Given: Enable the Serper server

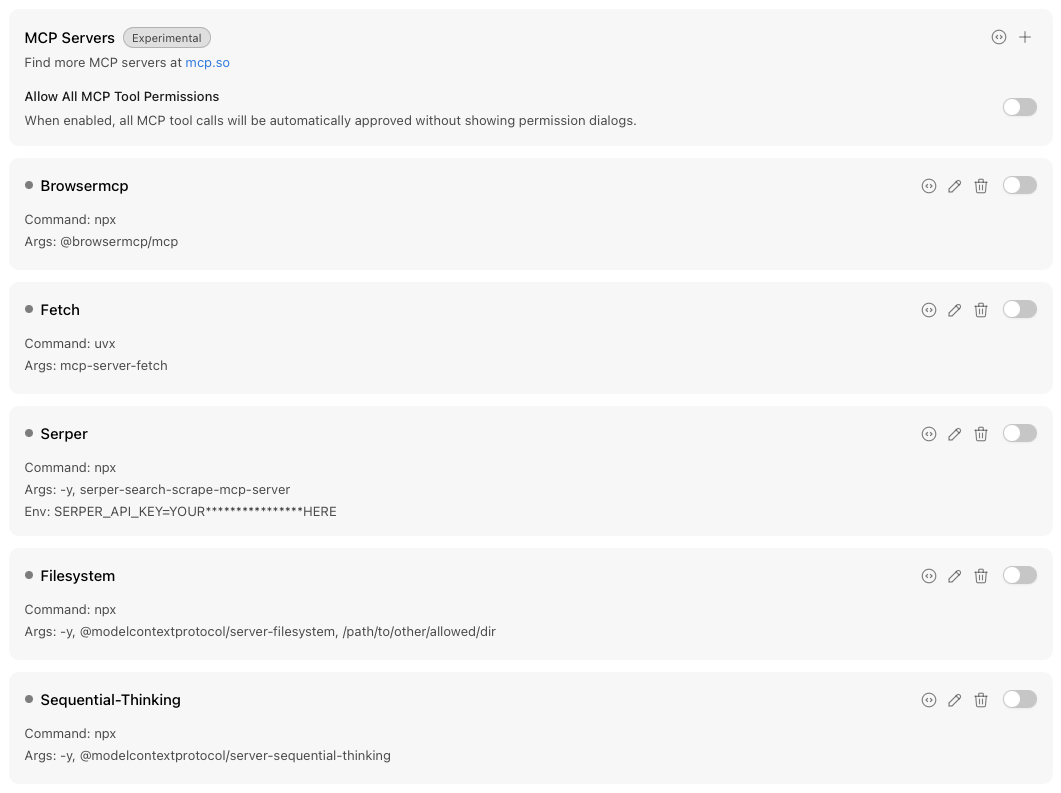Looking at the screenshot, I should click(x=1019, y=433).
